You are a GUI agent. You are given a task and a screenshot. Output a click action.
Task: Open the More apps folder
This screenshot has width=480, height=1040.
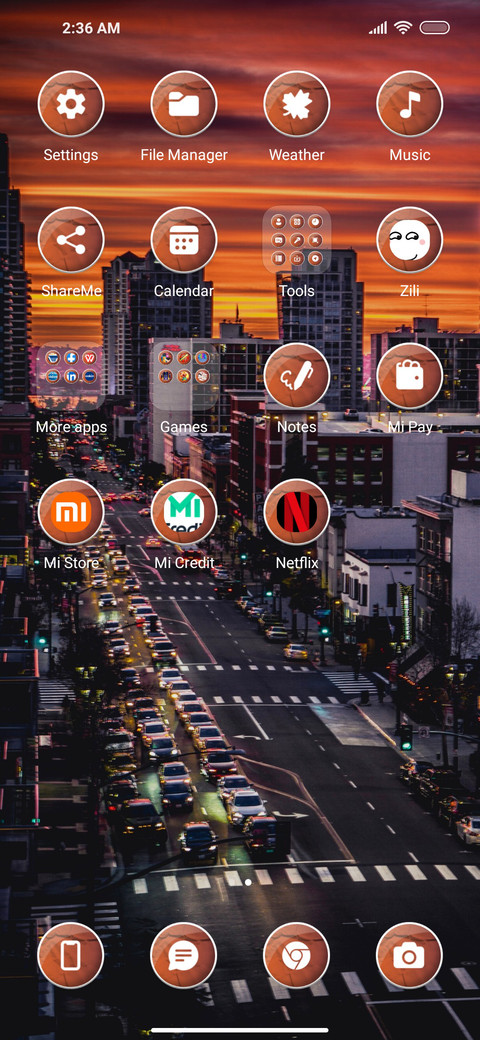[x=71, y=376]
